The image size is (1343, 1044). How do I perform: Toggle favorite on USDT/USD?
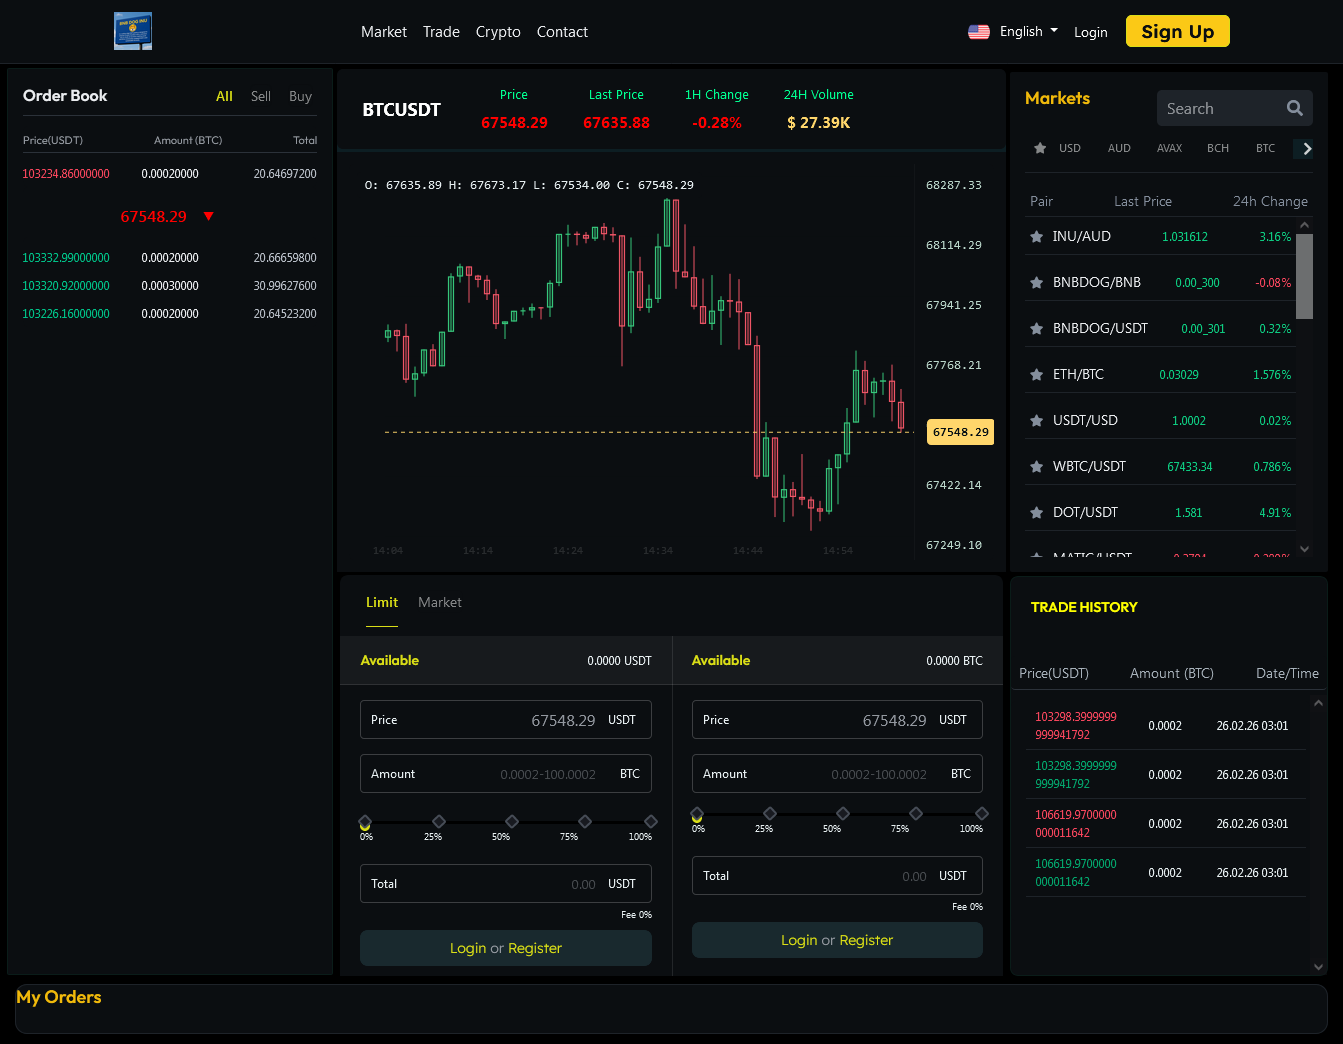(1036, 420)
